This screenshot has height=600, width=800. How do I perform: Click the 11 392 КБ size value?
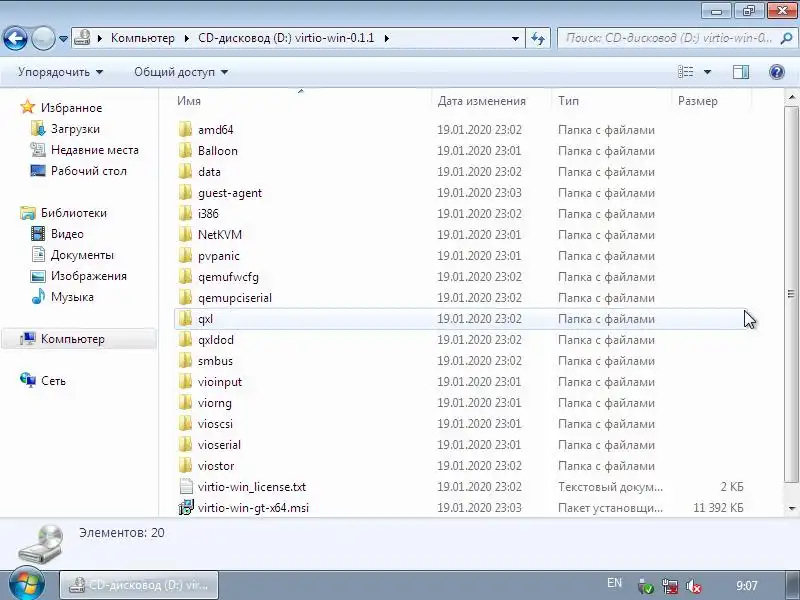[718, 508]
